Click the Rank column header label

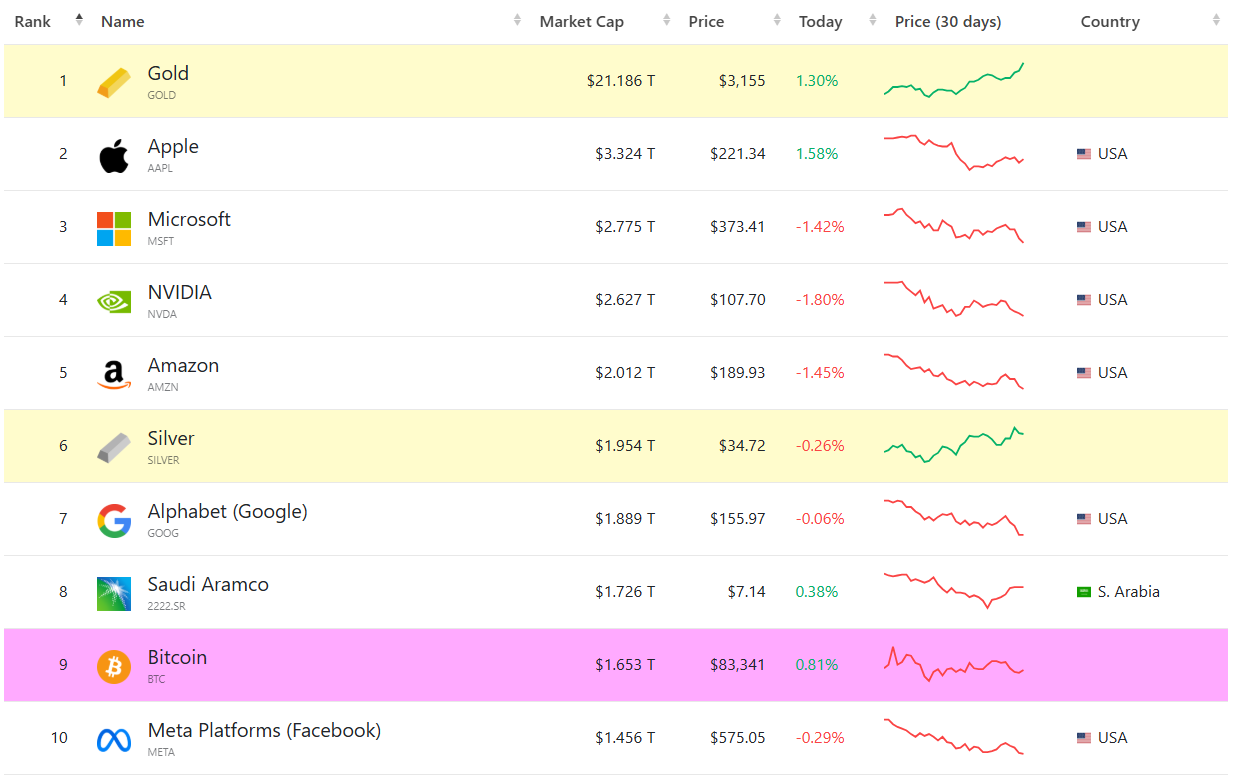click(33, 22)
